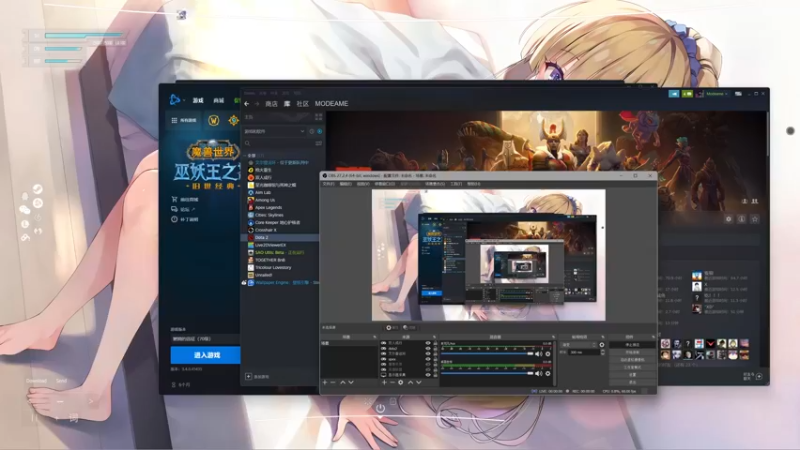Move selected OBS source down arrow
Viewport: 800px width, 450px height.
click(419, 383)
